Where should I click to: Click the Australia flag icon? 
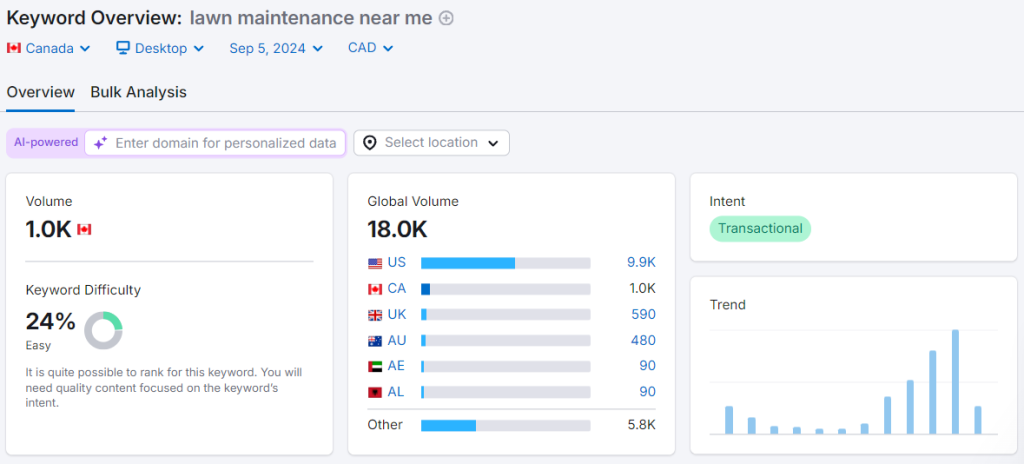point(375,341)
